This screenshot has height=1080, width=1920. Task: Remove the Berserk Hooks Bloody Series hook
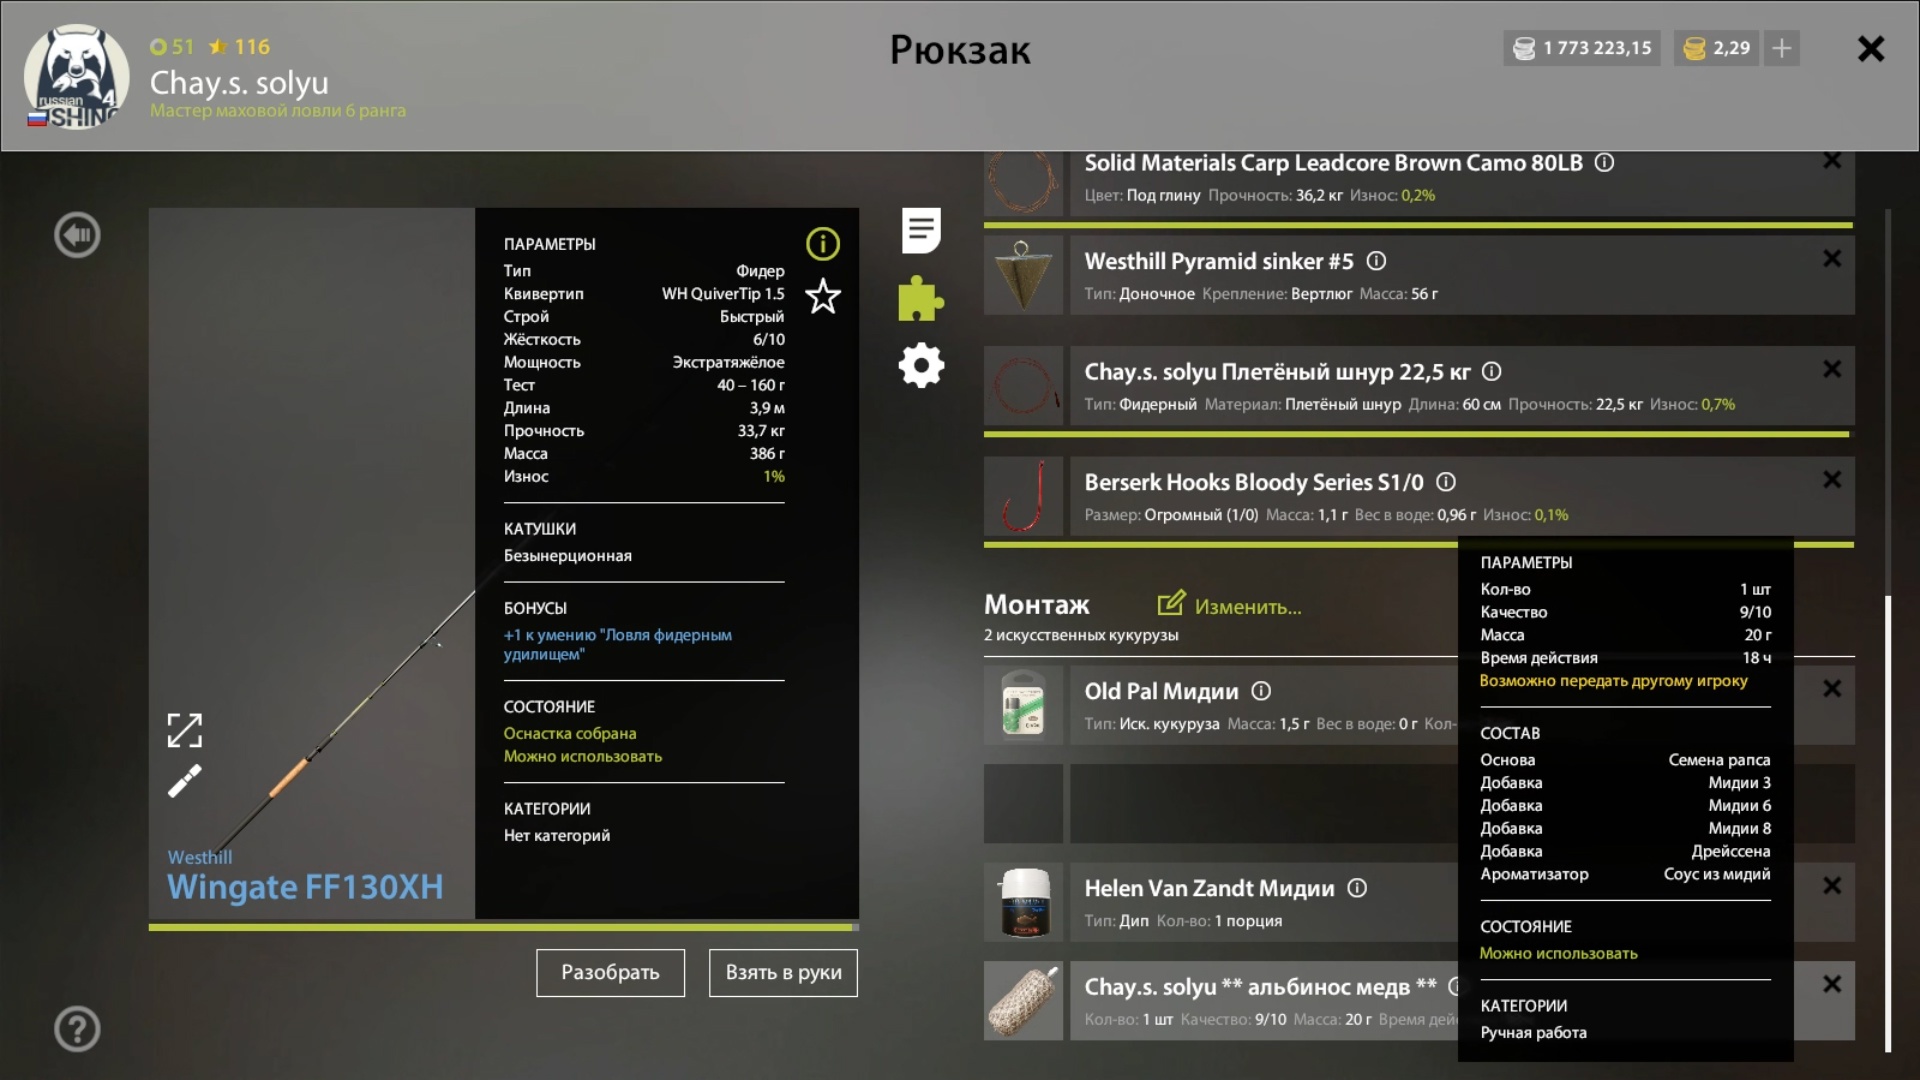(1832, 480)
